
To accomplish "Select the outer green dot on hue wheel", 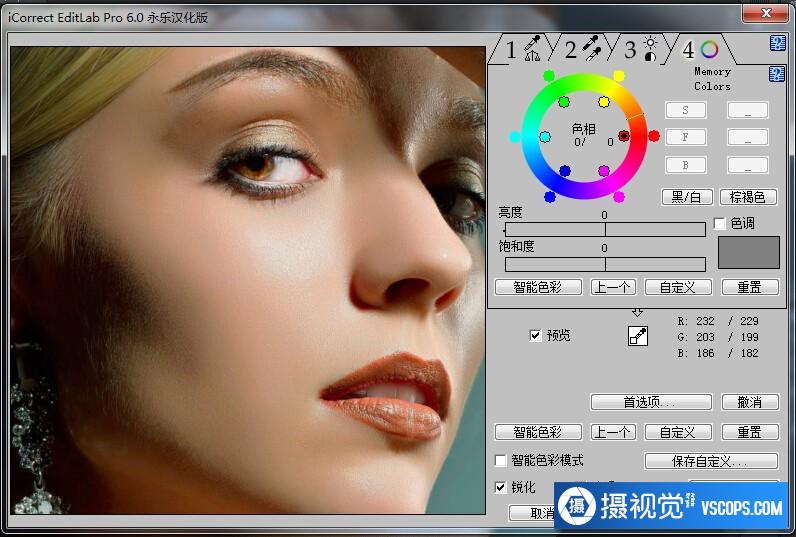I will coord(549,76).
